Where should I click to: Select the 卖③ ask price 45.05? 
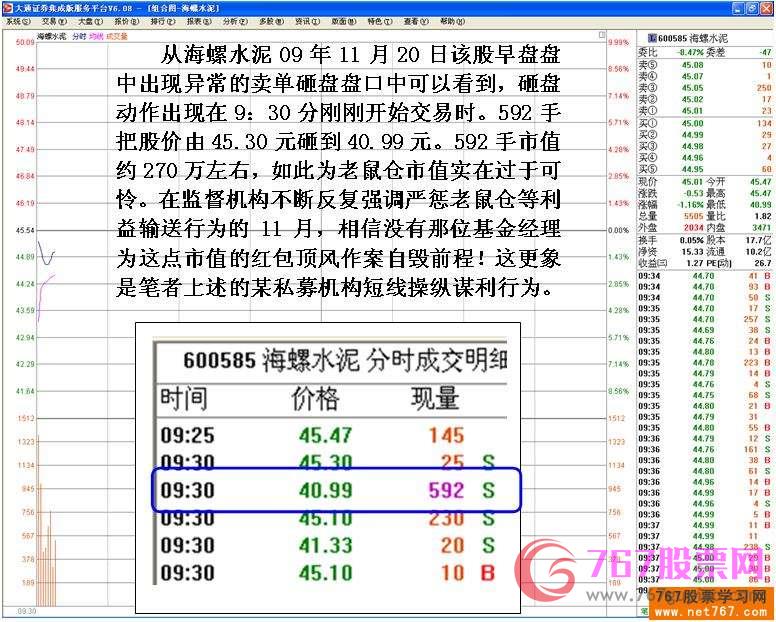(x=692, y=88)
